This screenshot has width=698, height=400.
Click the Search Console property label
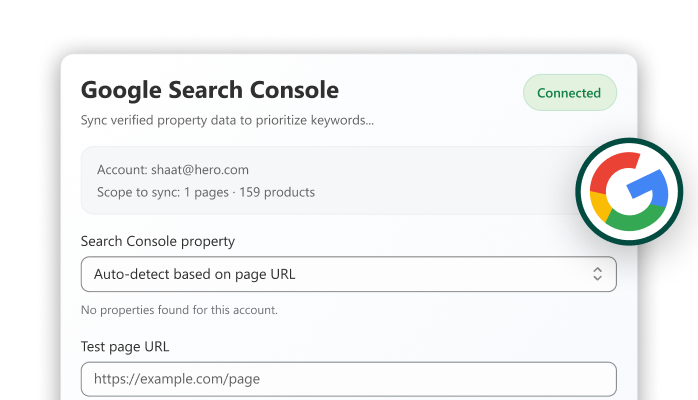[x=158, y=241]
